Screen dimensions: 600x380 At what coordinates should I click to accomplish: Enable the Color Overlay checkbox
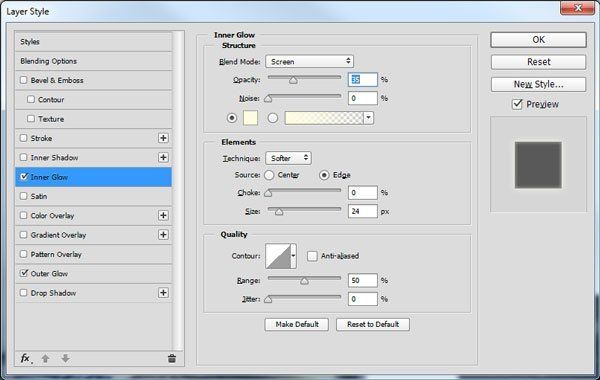pos(24,215)
